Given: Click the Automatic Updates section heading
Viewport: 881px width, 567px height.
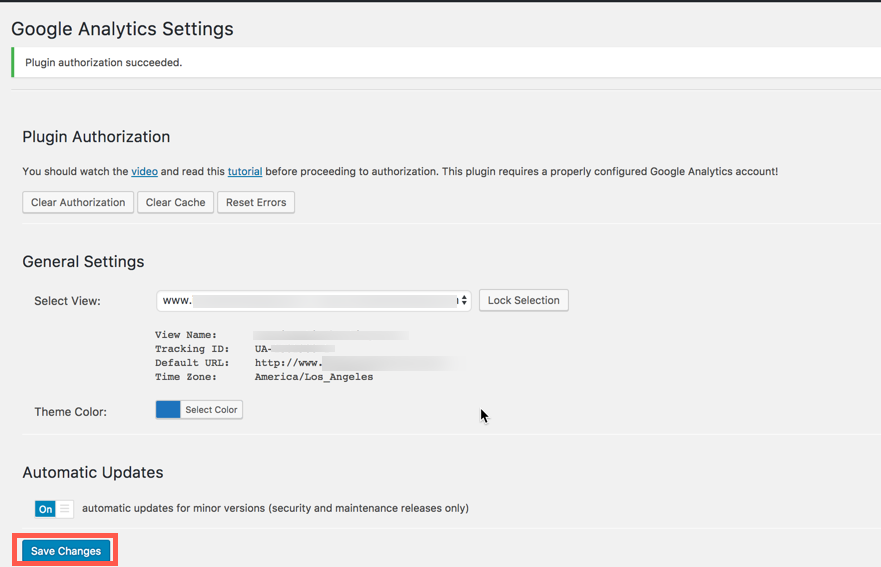Looking at the screenshot, I should pyautogui.click(x=92, y=472).
